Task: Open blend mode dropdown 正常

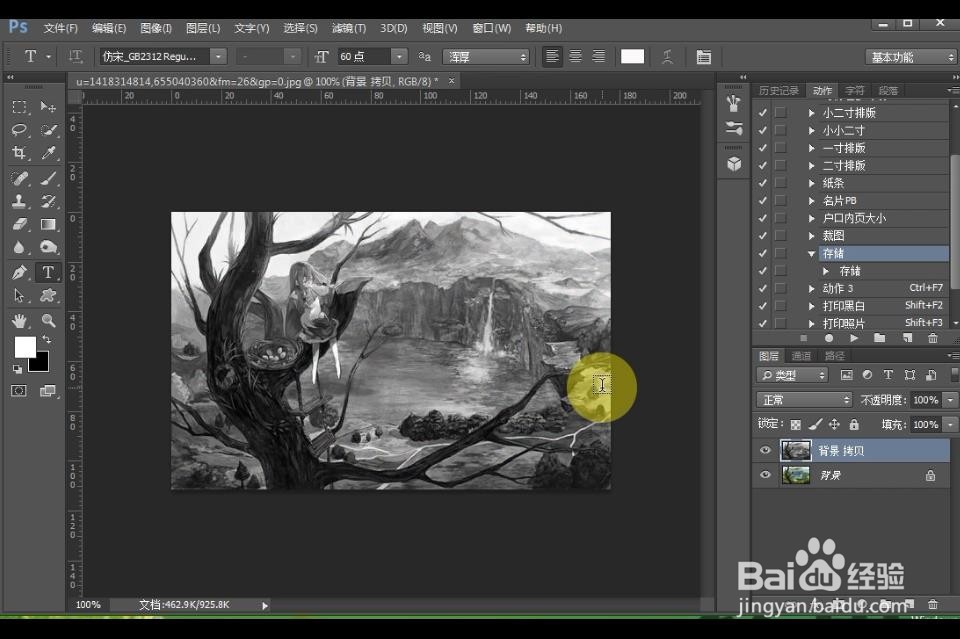Action: click(x=804, y=400)
